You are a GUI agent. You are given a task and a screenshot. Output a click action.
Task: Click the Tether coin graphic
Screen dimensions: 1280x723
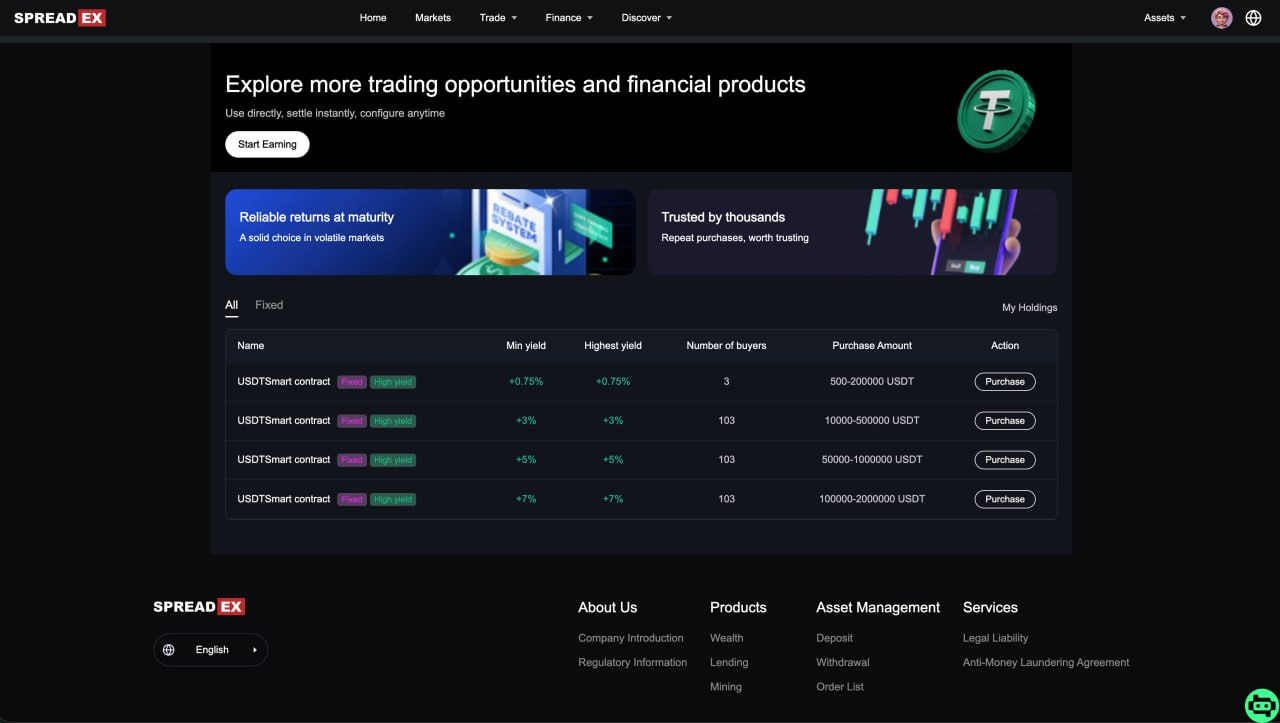tap(996, 110)
